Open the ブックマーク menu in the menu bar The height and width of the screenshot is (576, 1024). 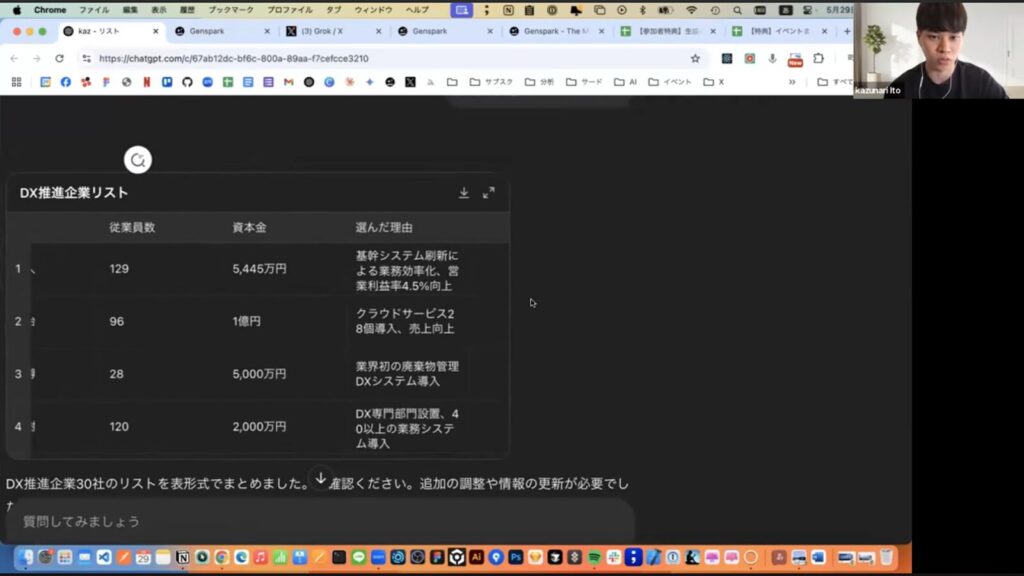230,9
